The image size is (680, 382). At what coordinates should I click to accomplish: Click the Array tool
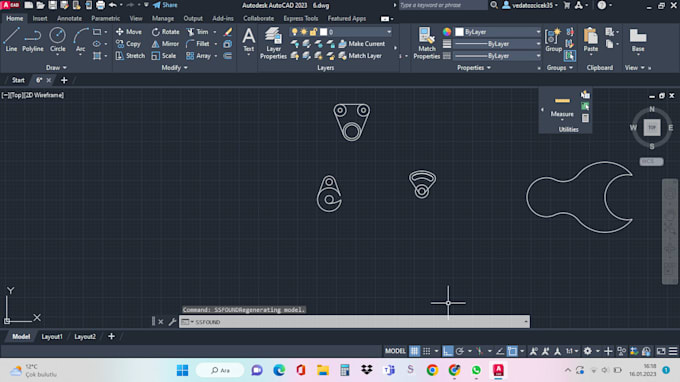point(198,56)
